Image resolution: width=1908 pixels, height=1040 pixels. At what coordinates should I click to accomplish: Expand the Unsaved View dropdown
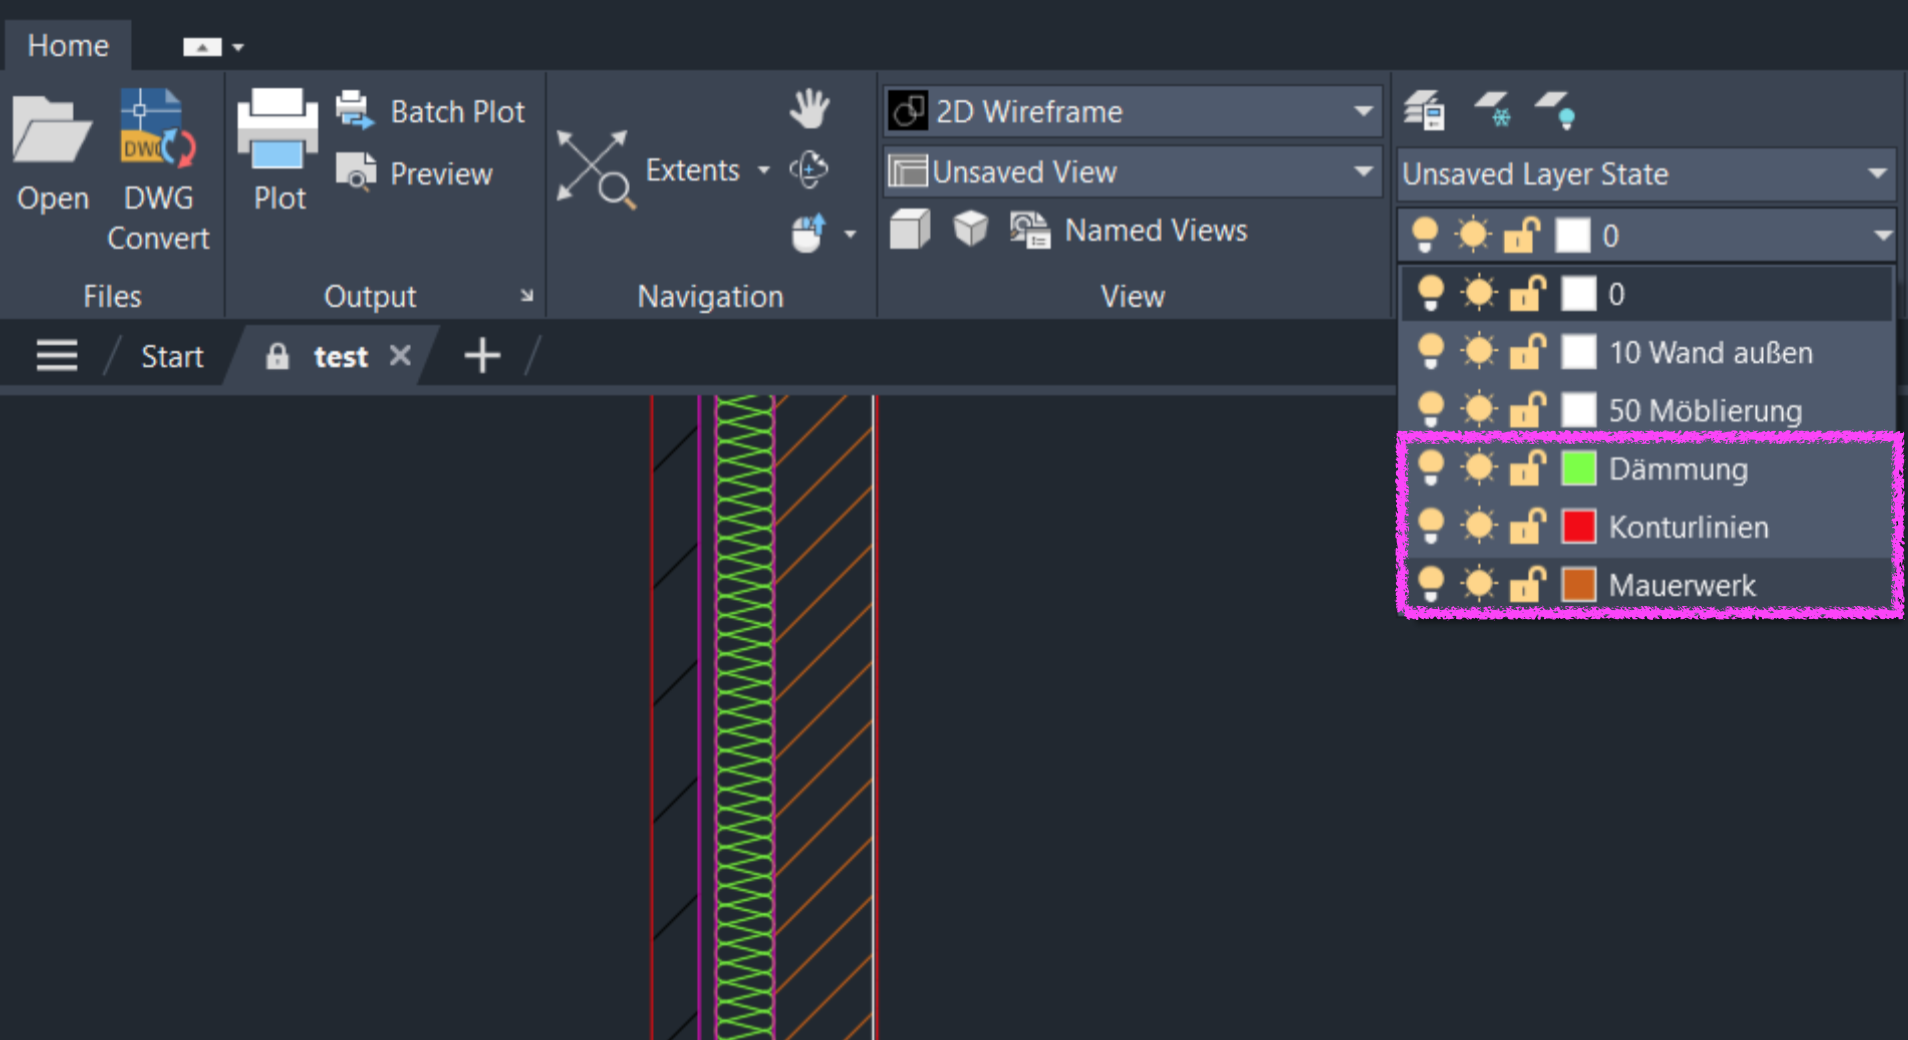(x=1363, y=171)
